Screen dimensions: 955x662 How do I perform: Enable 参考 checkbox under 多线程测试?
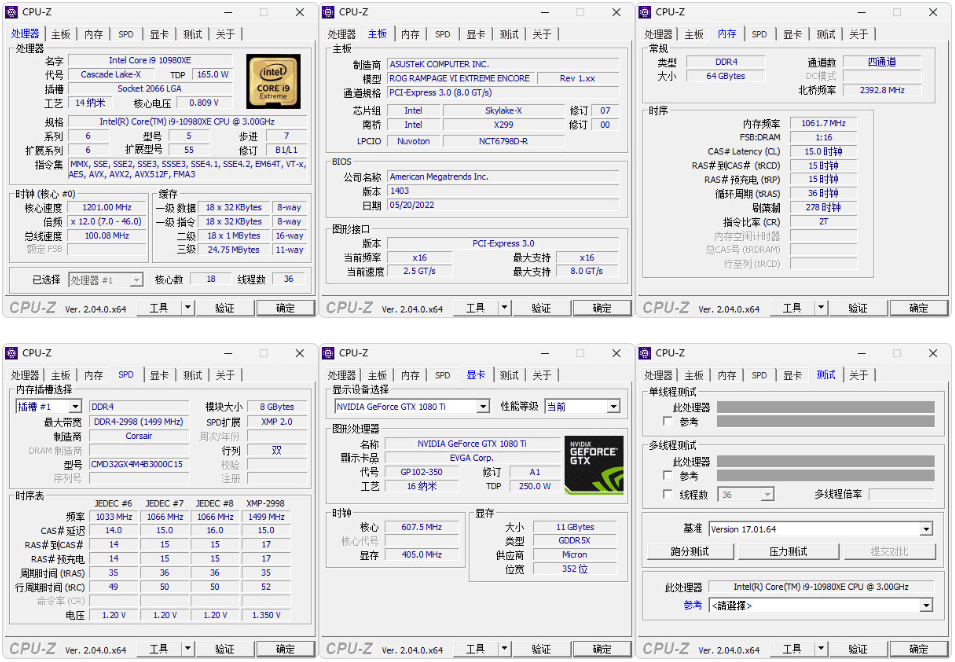[x=668, y=476]
